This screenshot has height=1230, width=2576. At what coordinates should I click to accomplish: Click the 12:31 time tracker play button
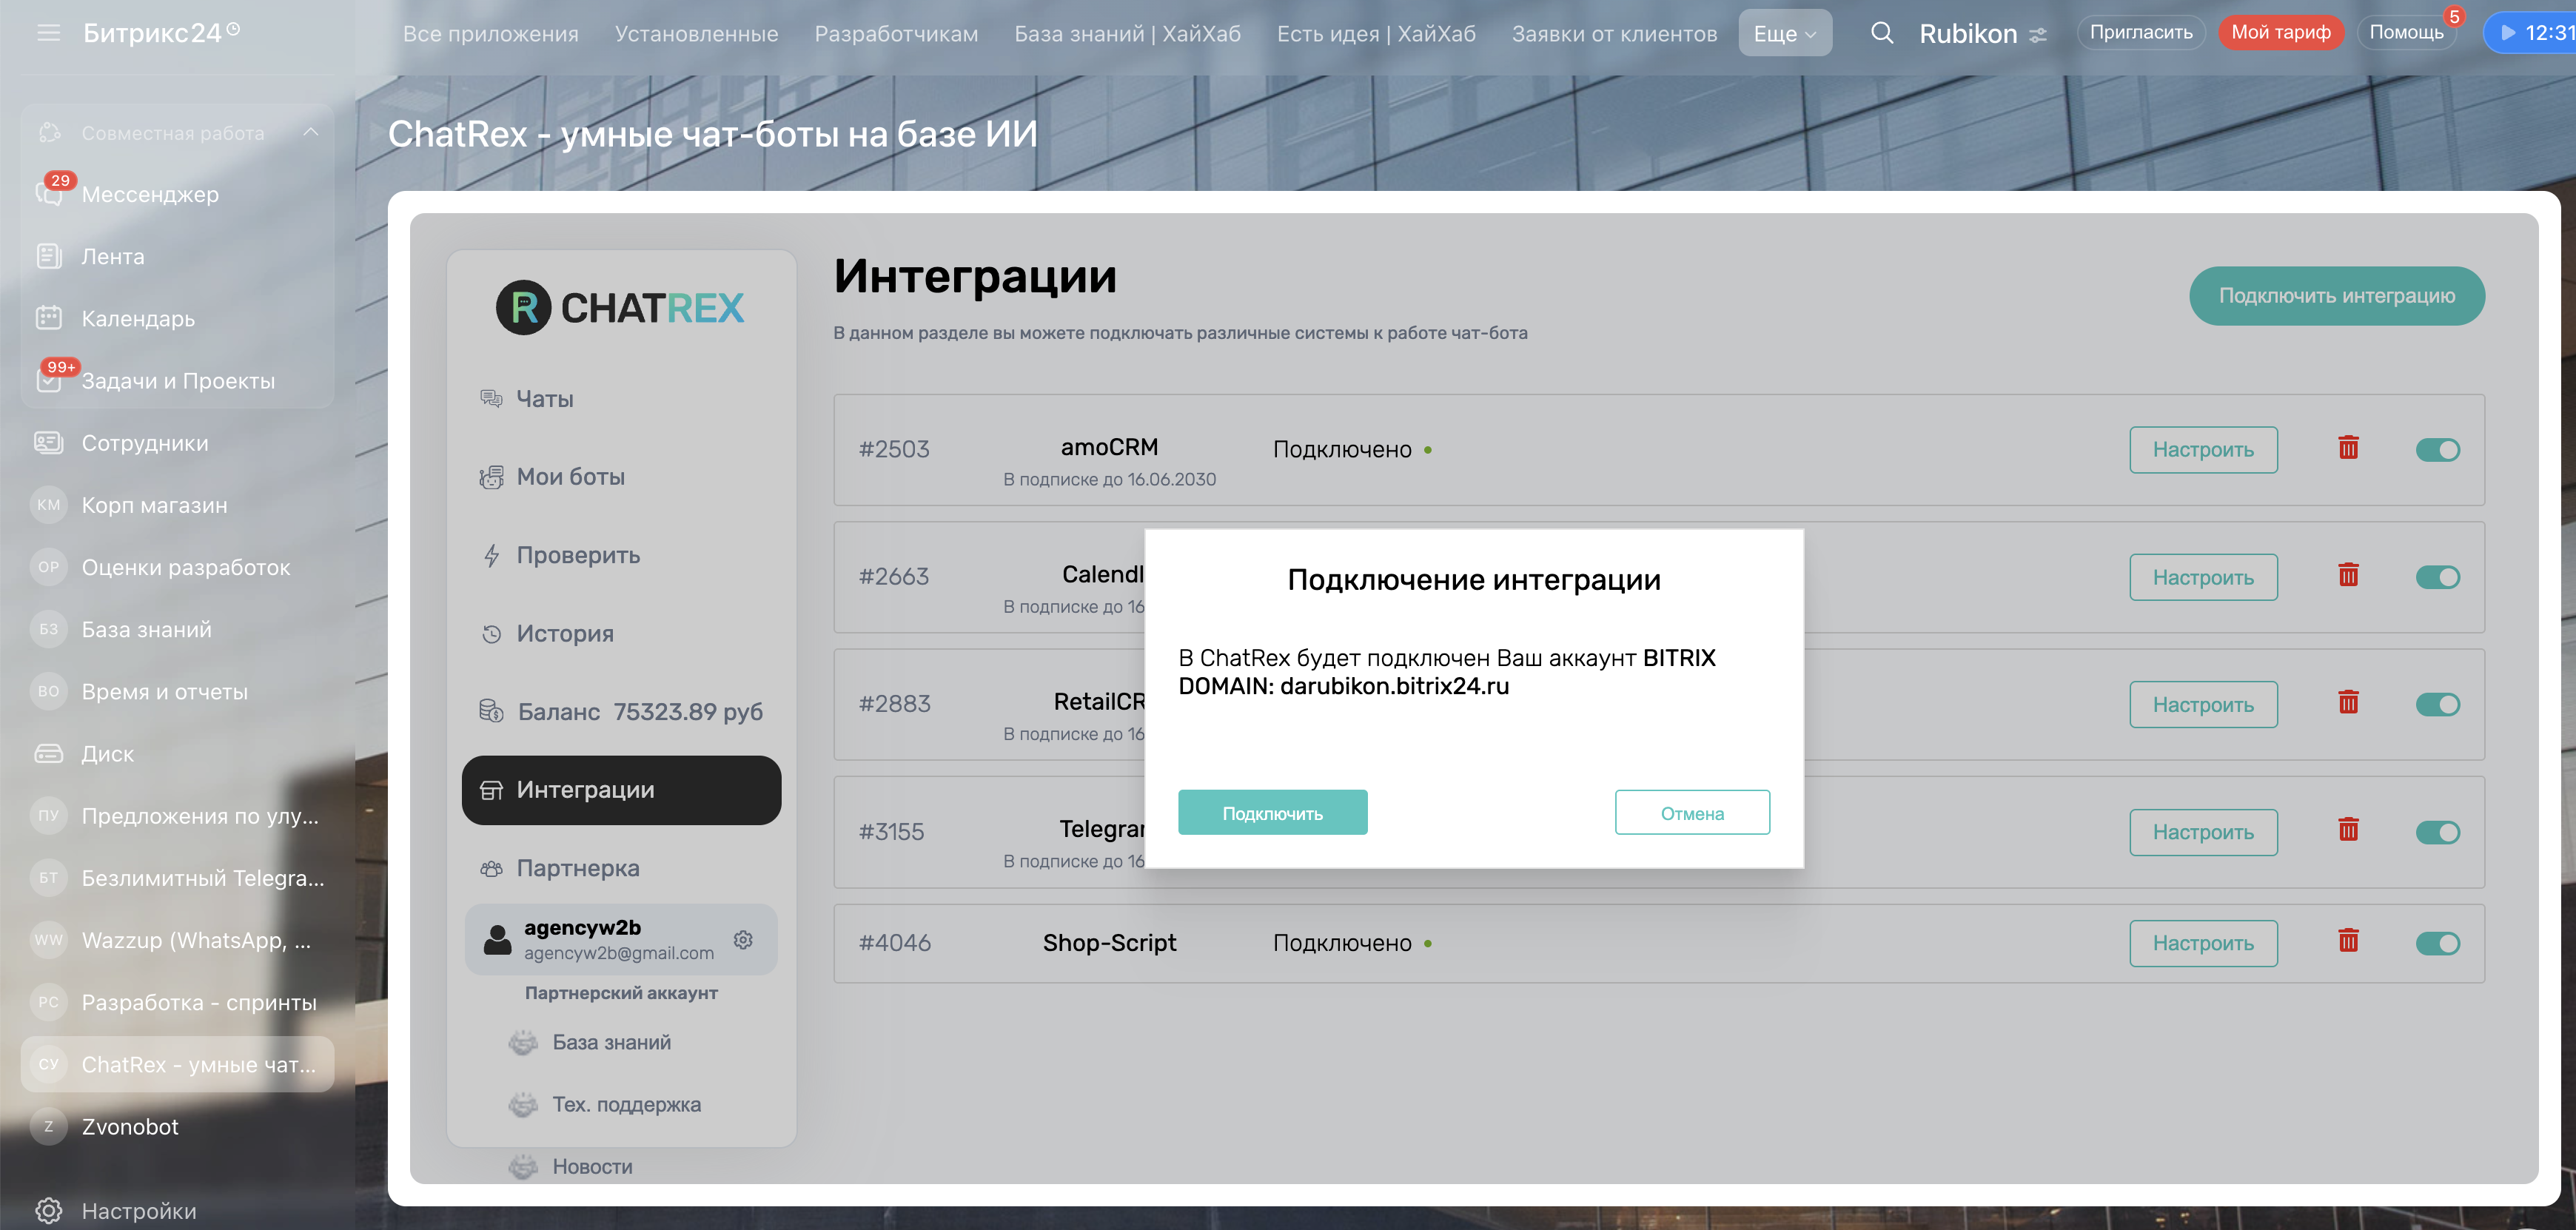(2508, 33)
